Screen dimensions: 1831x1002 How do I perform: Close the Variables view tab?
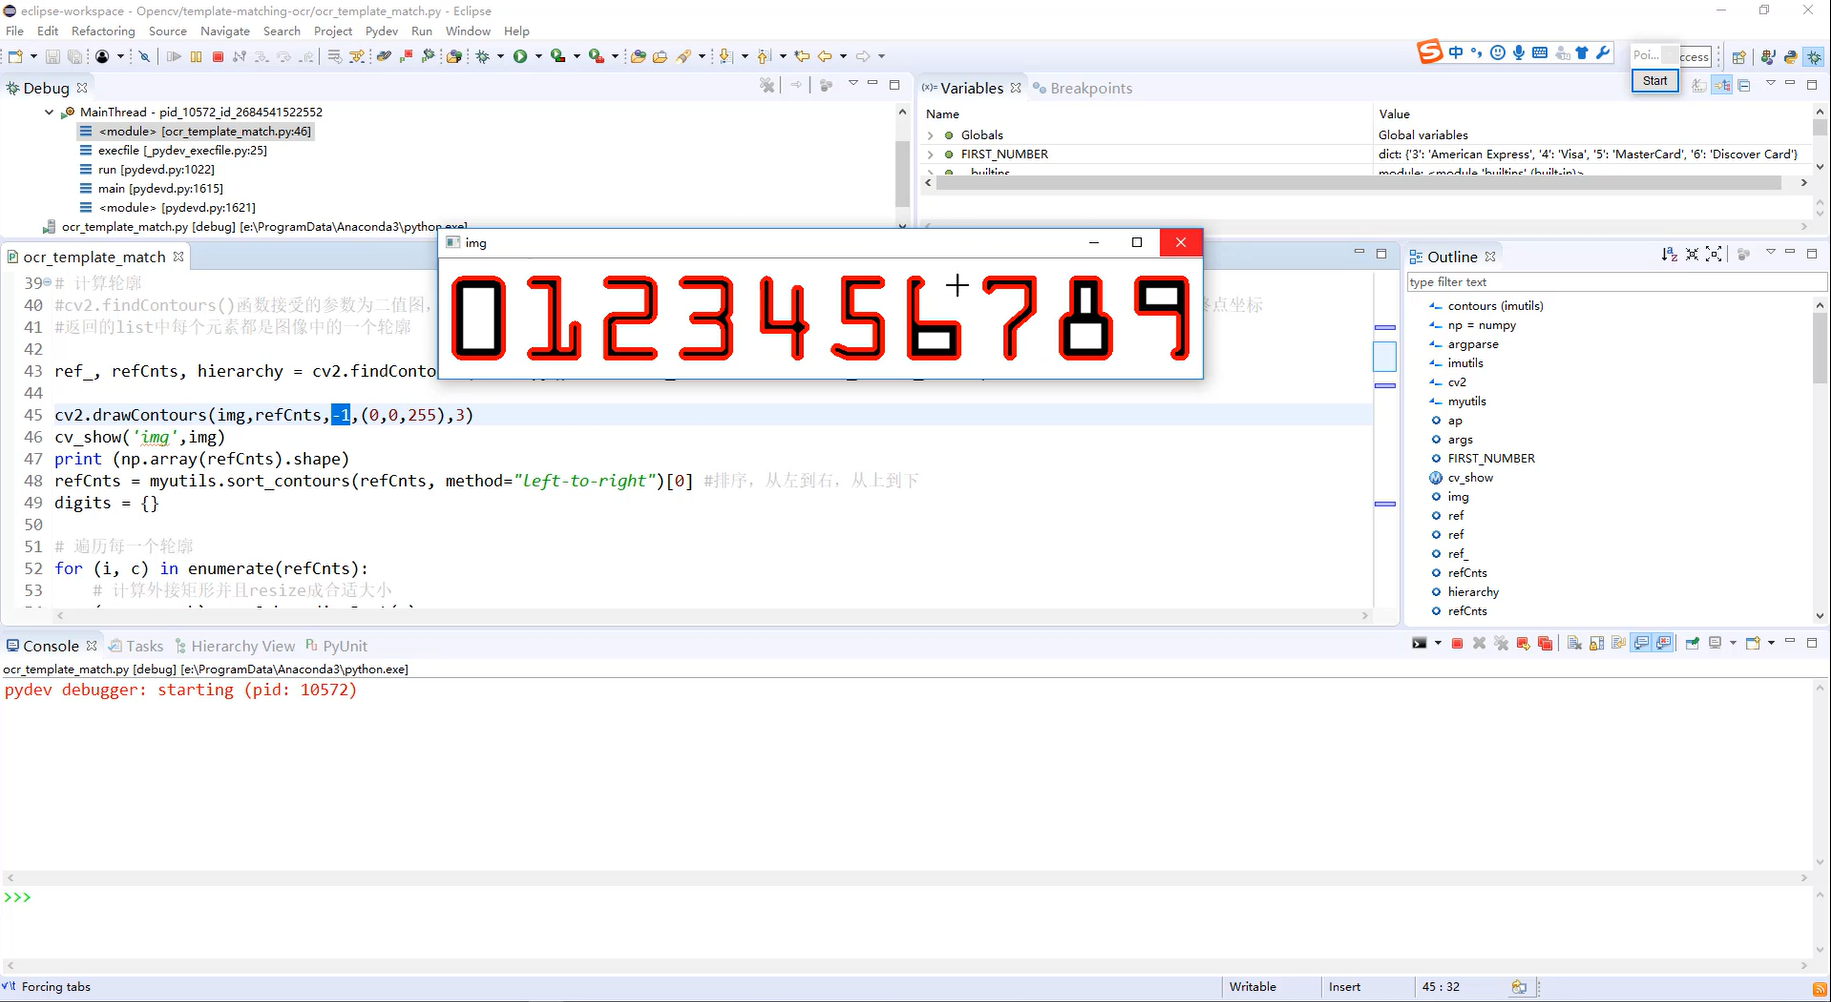tap(1016, 88)
